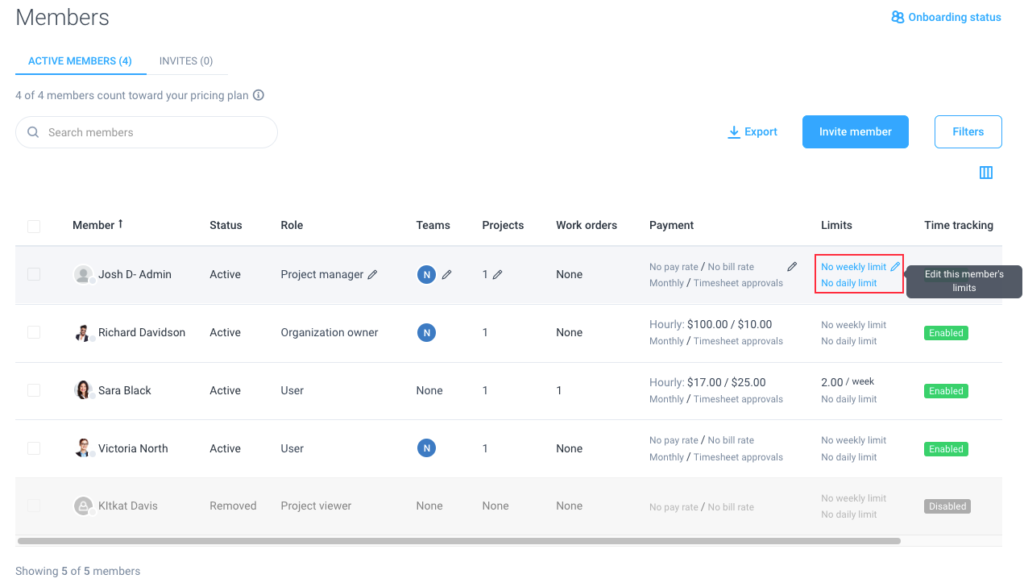This screenshot has height=587, width=1024.
Task: Open the columns customization icon
Action: 985,172
